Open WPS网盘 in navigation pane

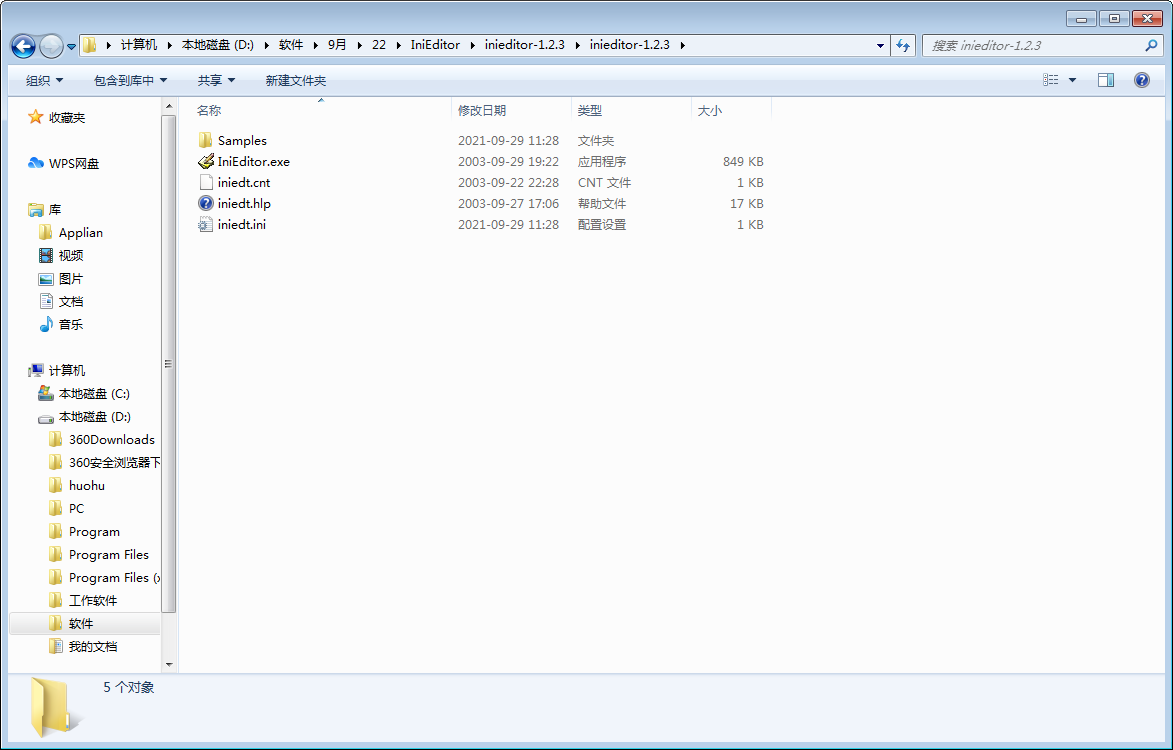tap(73, 164)
